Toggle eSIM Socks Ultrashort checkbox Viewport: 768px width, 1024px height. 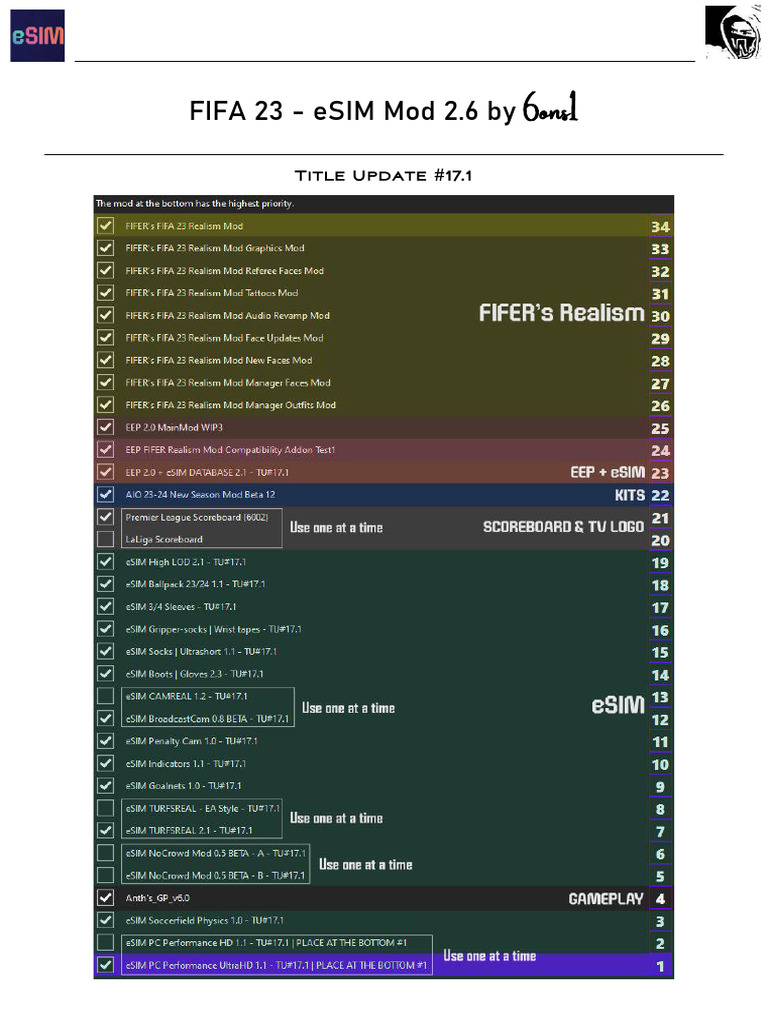(x=105, y=652)
